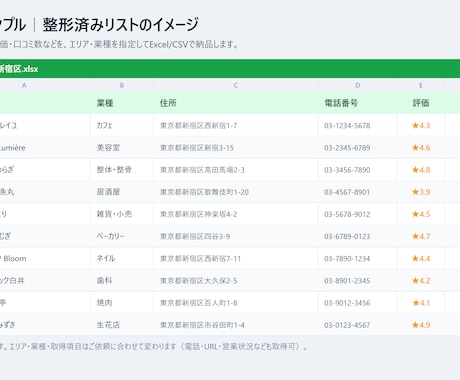Click address 東京都新宿区大久保2-5
The width and height of the screenshot is (460, 380).
coord(199,281)
